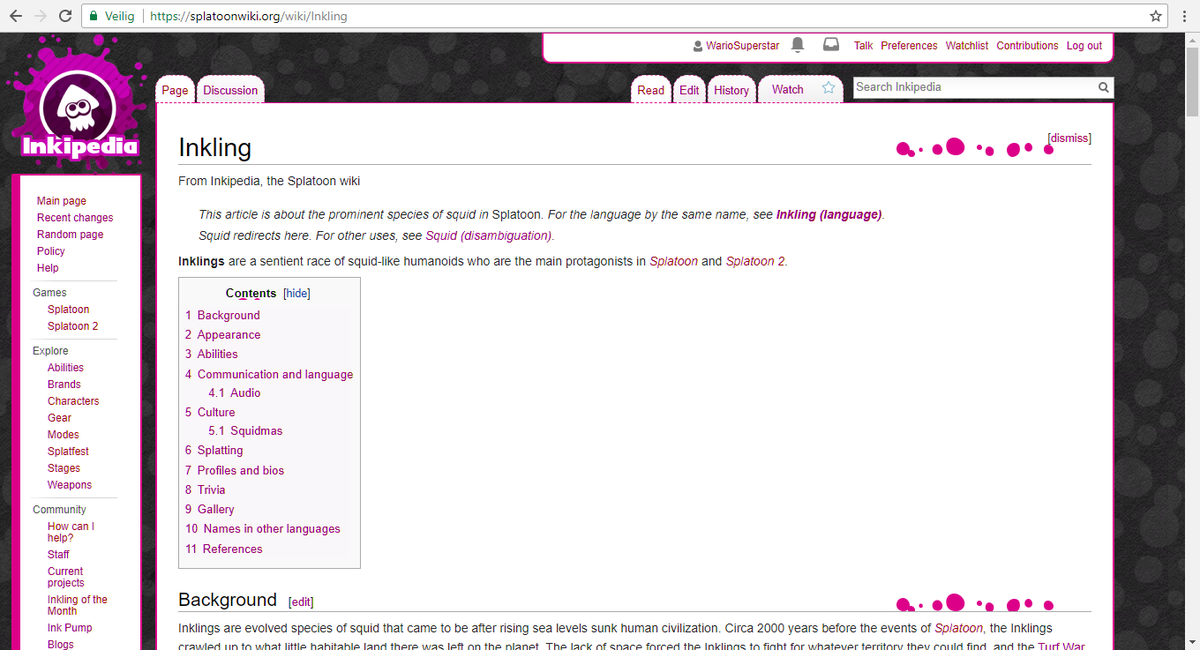Switch to the Discussion tab
Image resolution: width=1200 pixels, height=650 pixels.
pyautogui.click(x=230, y=89)
